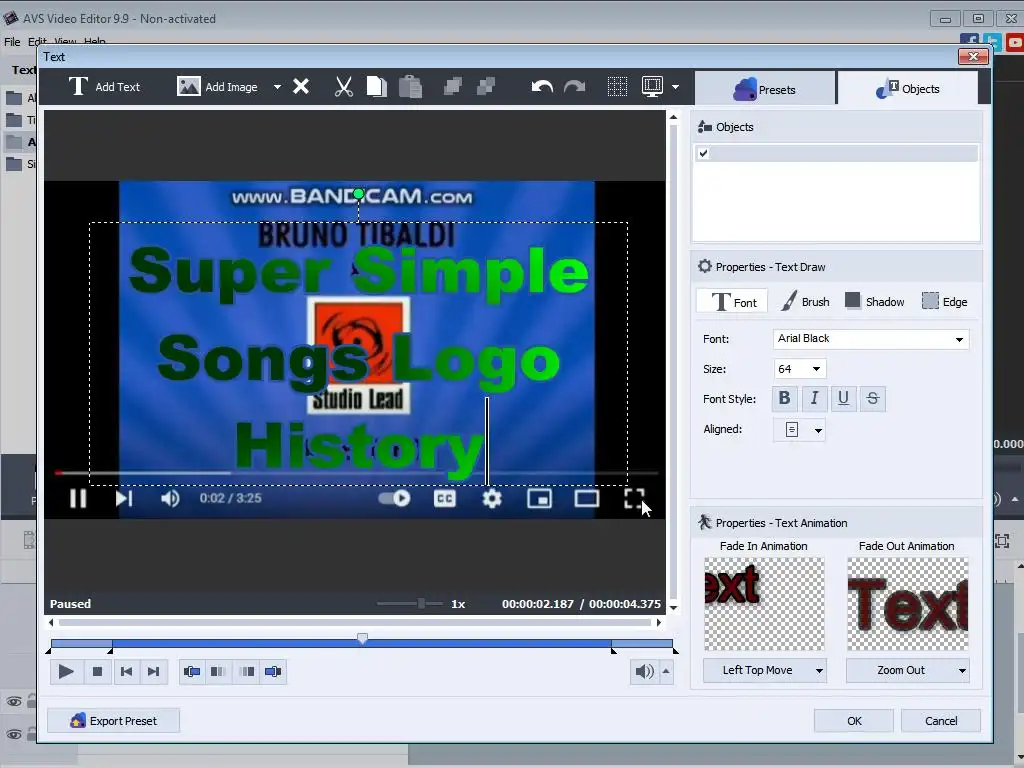Toggle the grid lines icon

pyautogui.click(x=617, y=86)
